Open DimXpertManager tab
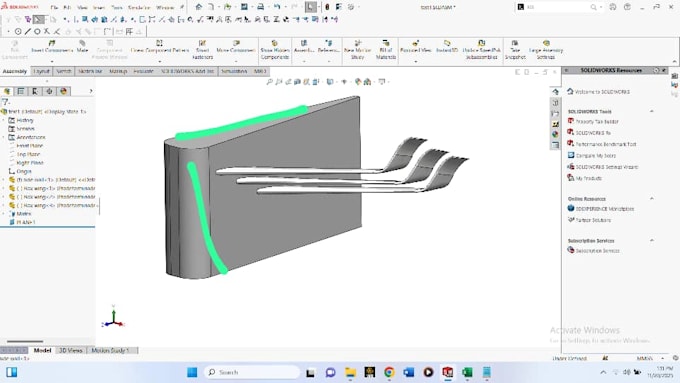680x383 pixels. [x=49, y=91]
